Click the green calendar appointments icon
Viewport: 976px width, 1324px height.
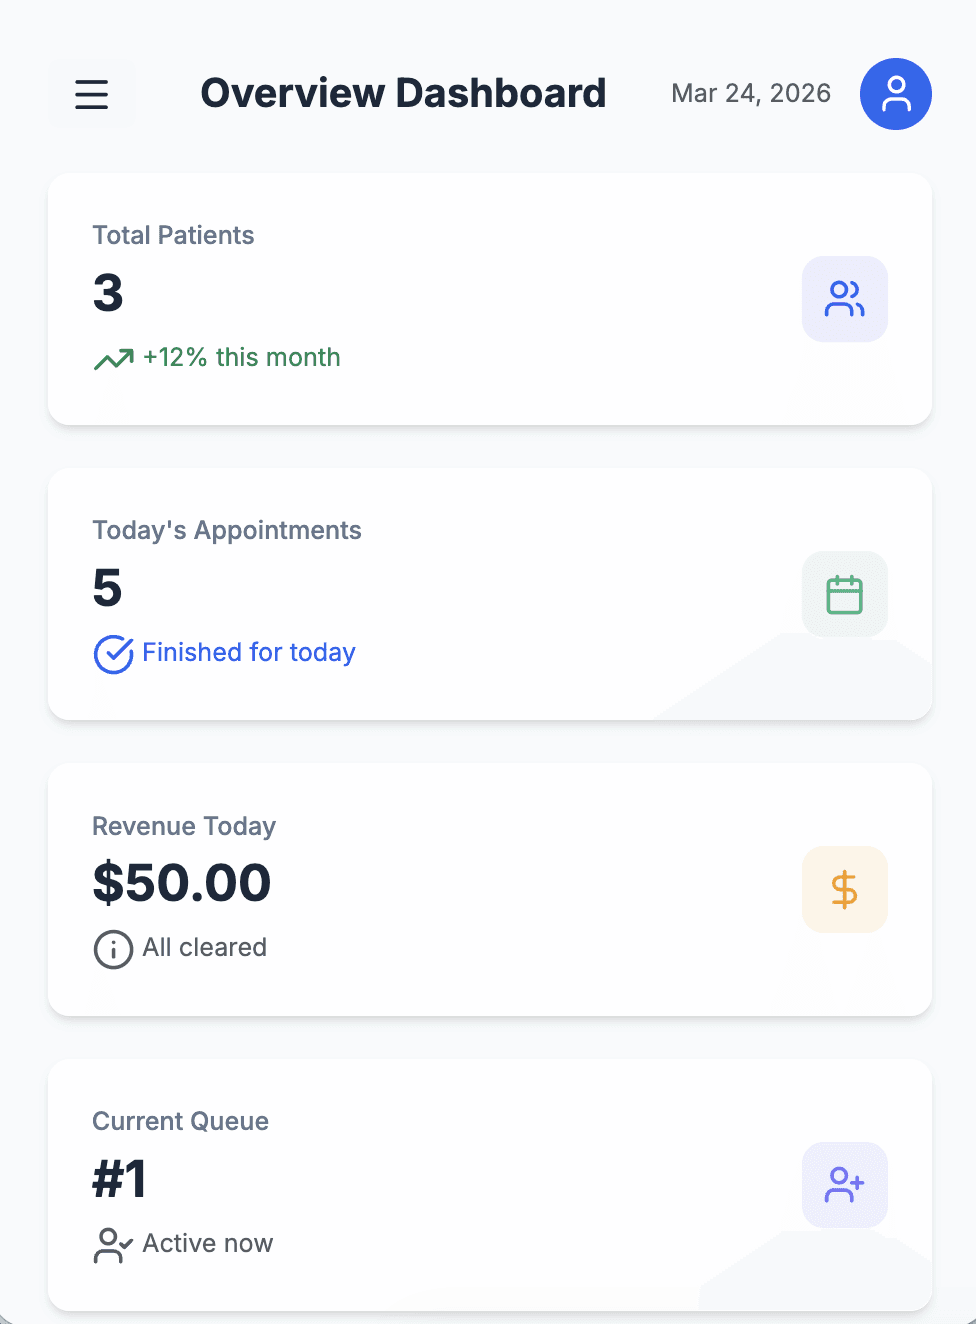click(x=845, y=594)
